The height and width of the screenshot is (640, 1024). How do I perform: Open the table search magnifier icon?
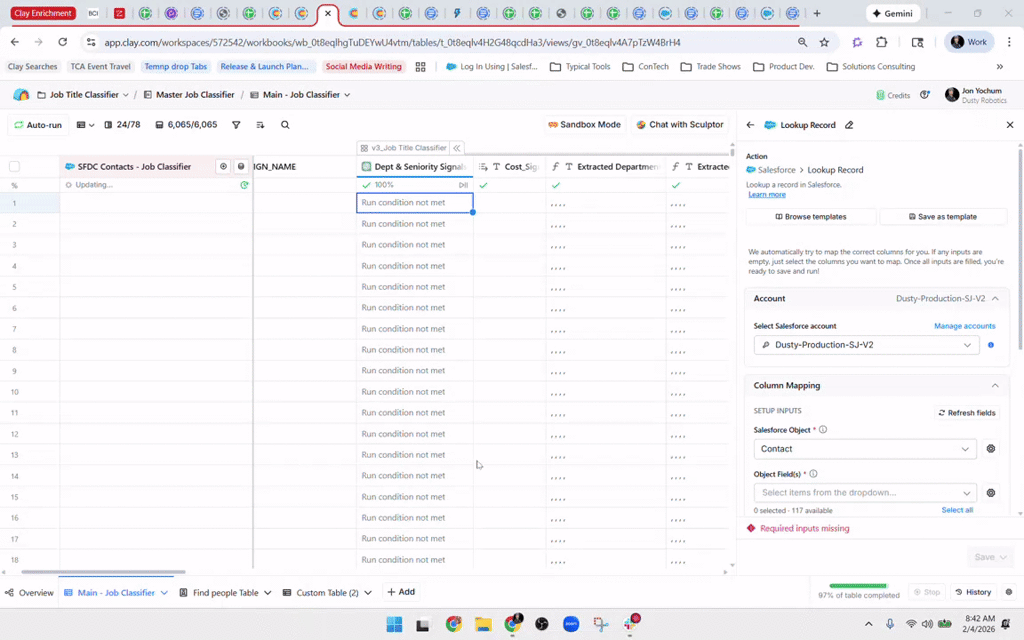(x=285, y=125)
